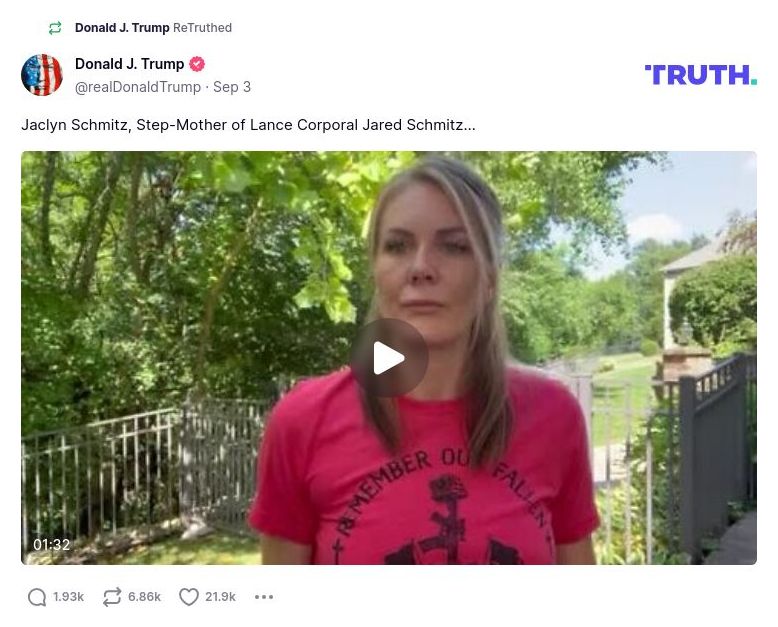Click the 01:32 video duration label
The width and height of the screenshot is (778, 627).
[52, 545]
